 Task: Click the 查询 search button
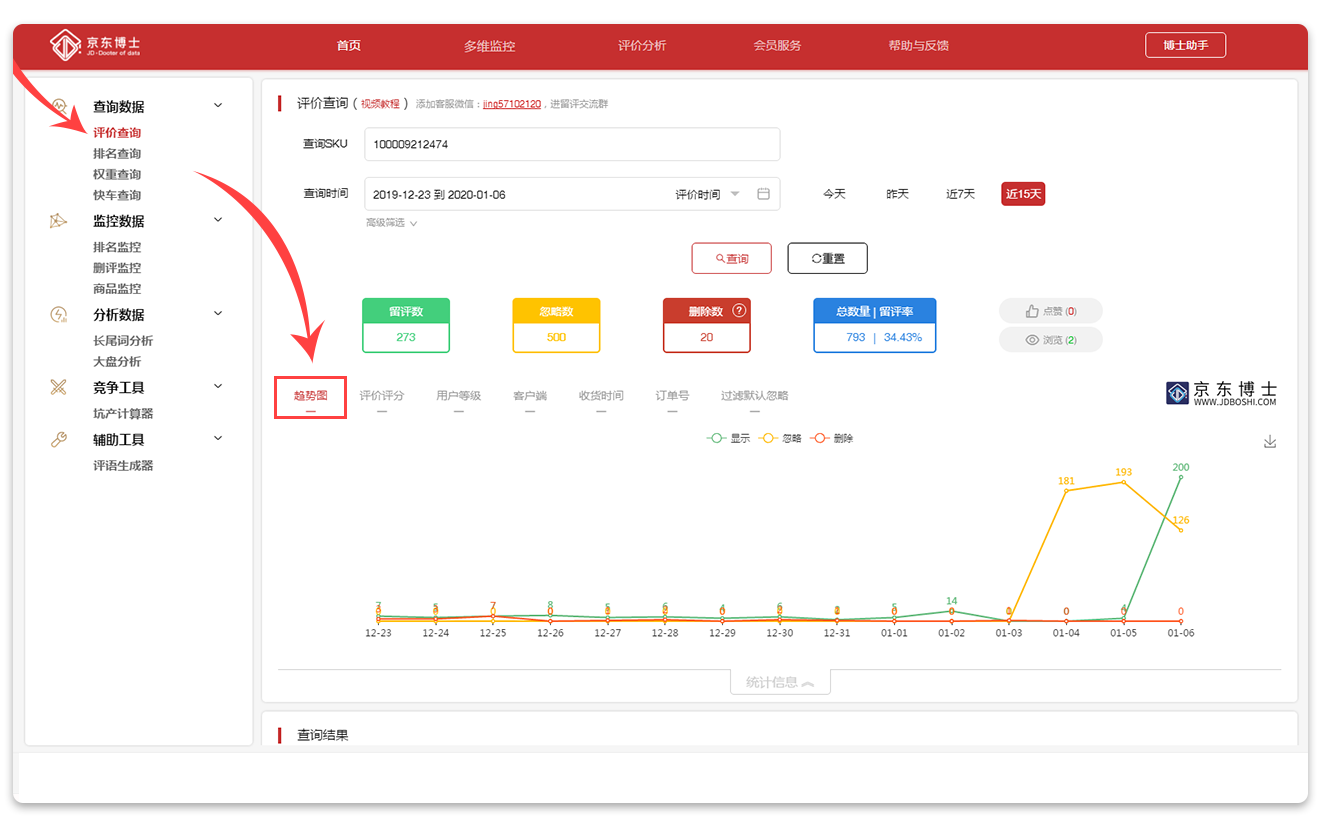coord(732,258)
